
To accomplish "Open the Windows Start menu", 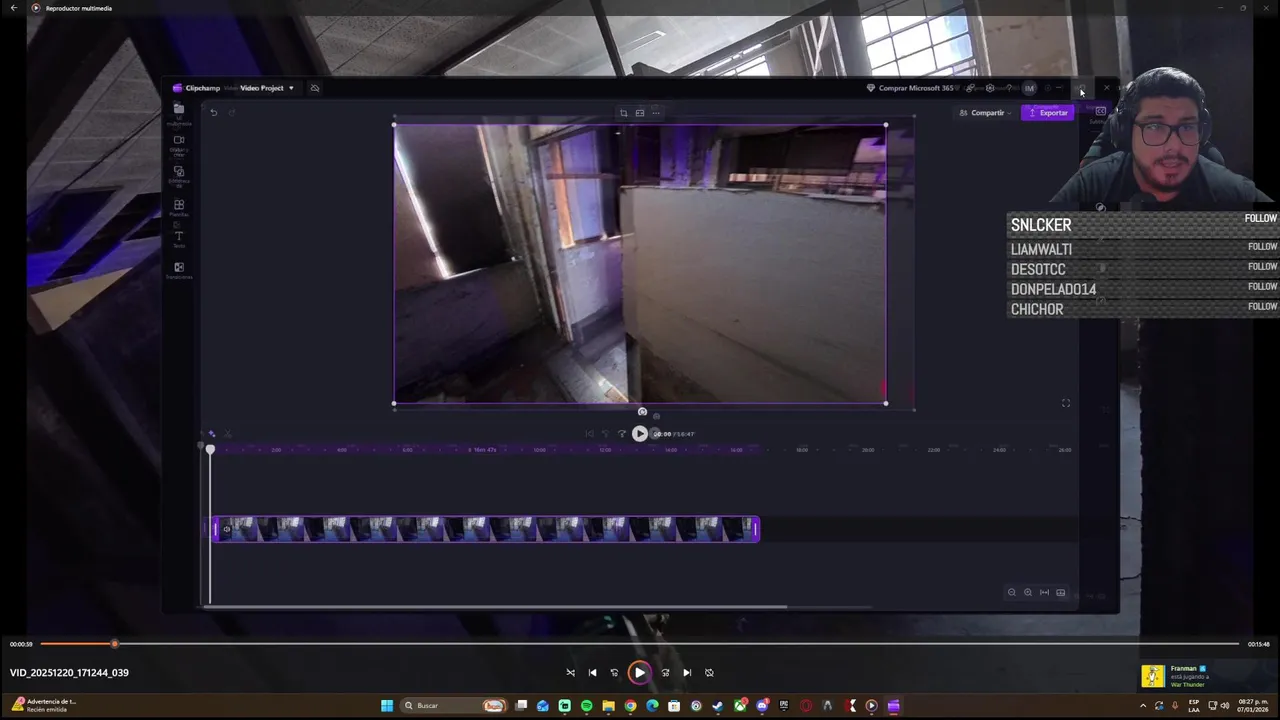I will coord(387,706).
